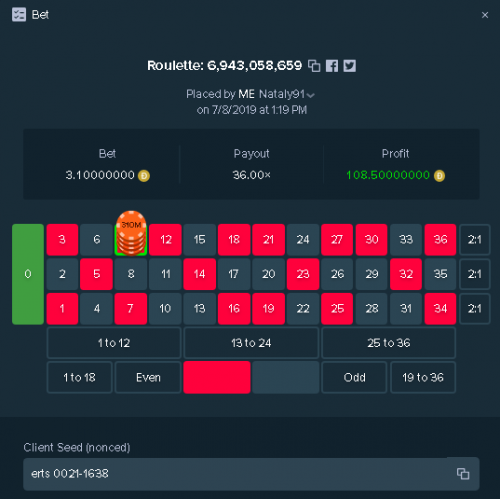
Task: Select red number 36
Action: [440, 240]
